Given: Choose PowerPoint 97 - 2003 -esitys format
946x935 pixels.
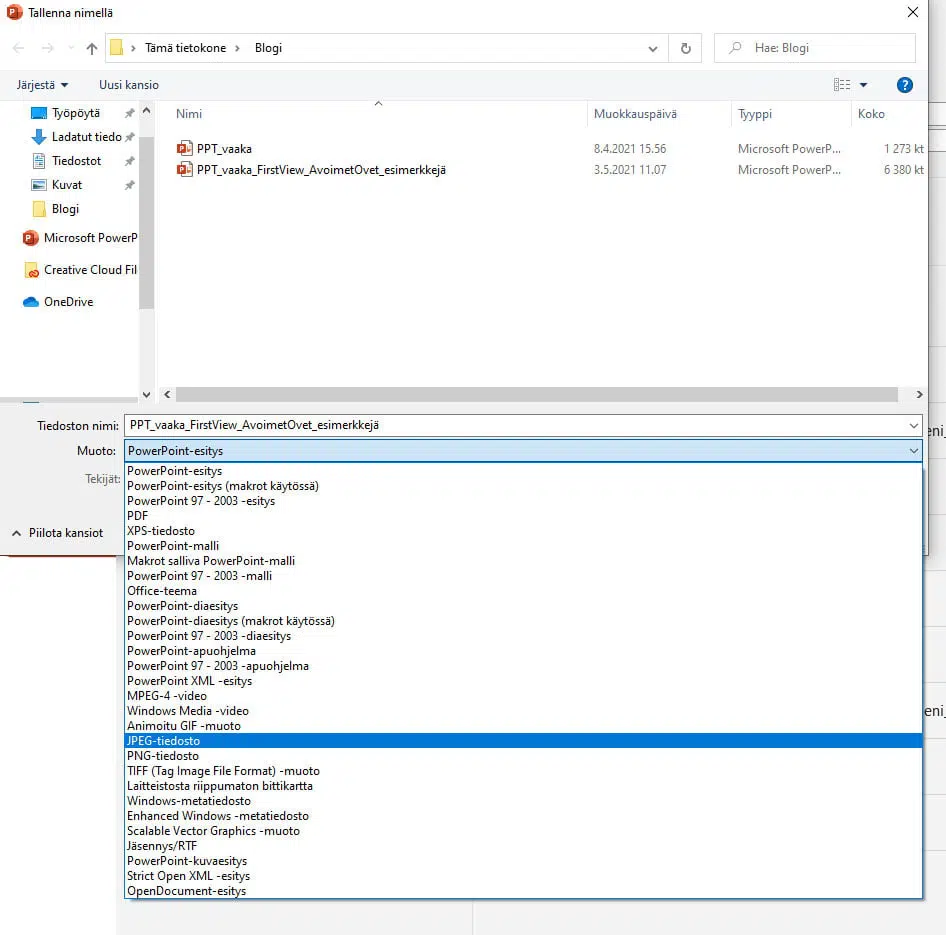Looking at the screenshot, I should coord(523,501).
